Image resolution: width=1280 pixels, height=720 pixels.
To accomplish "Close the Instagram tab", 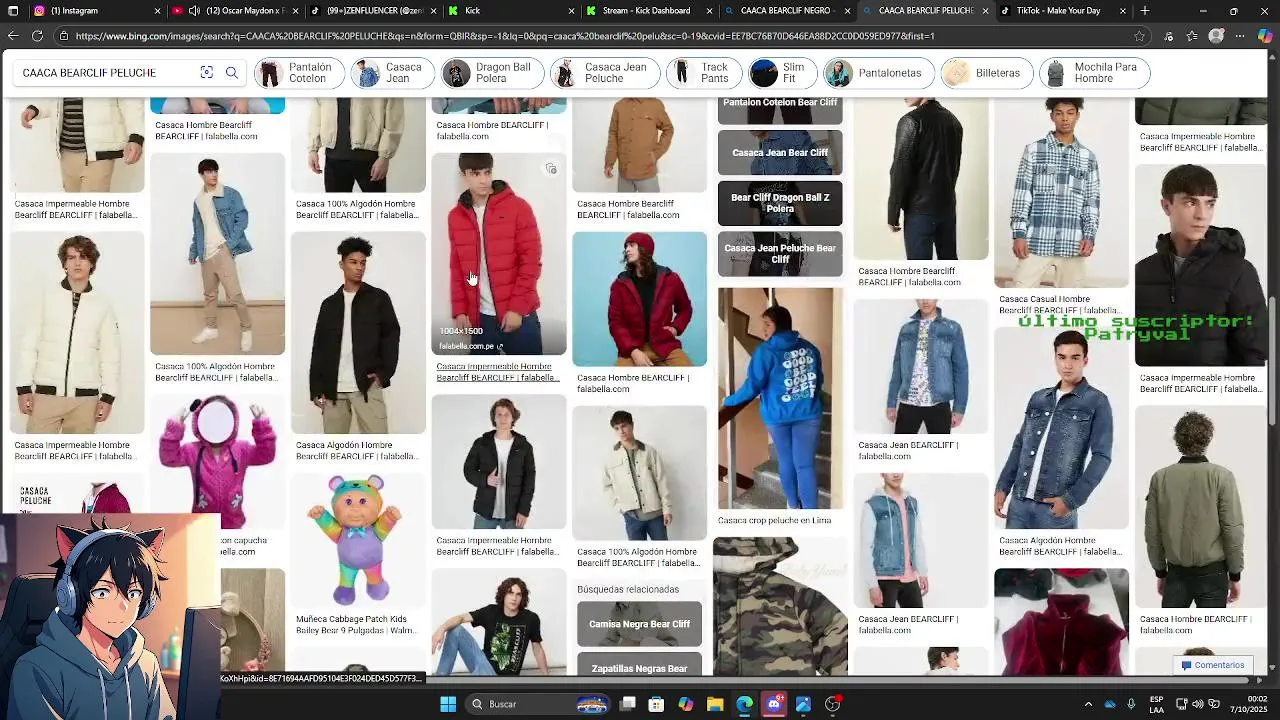I will 157,11.
